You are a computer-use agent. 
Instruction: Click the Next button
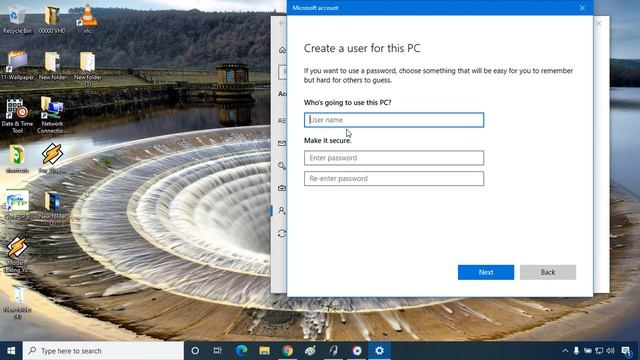click(x=486, y=272)
